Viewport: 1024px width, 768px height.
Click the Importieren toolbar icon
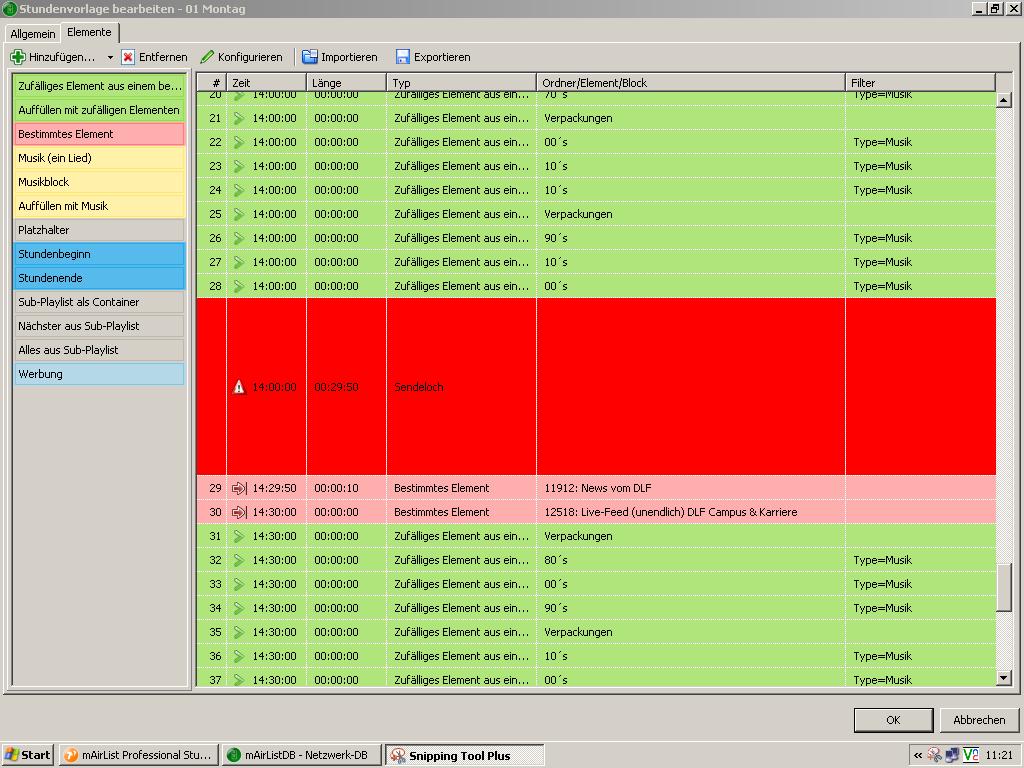coord(310,57)
